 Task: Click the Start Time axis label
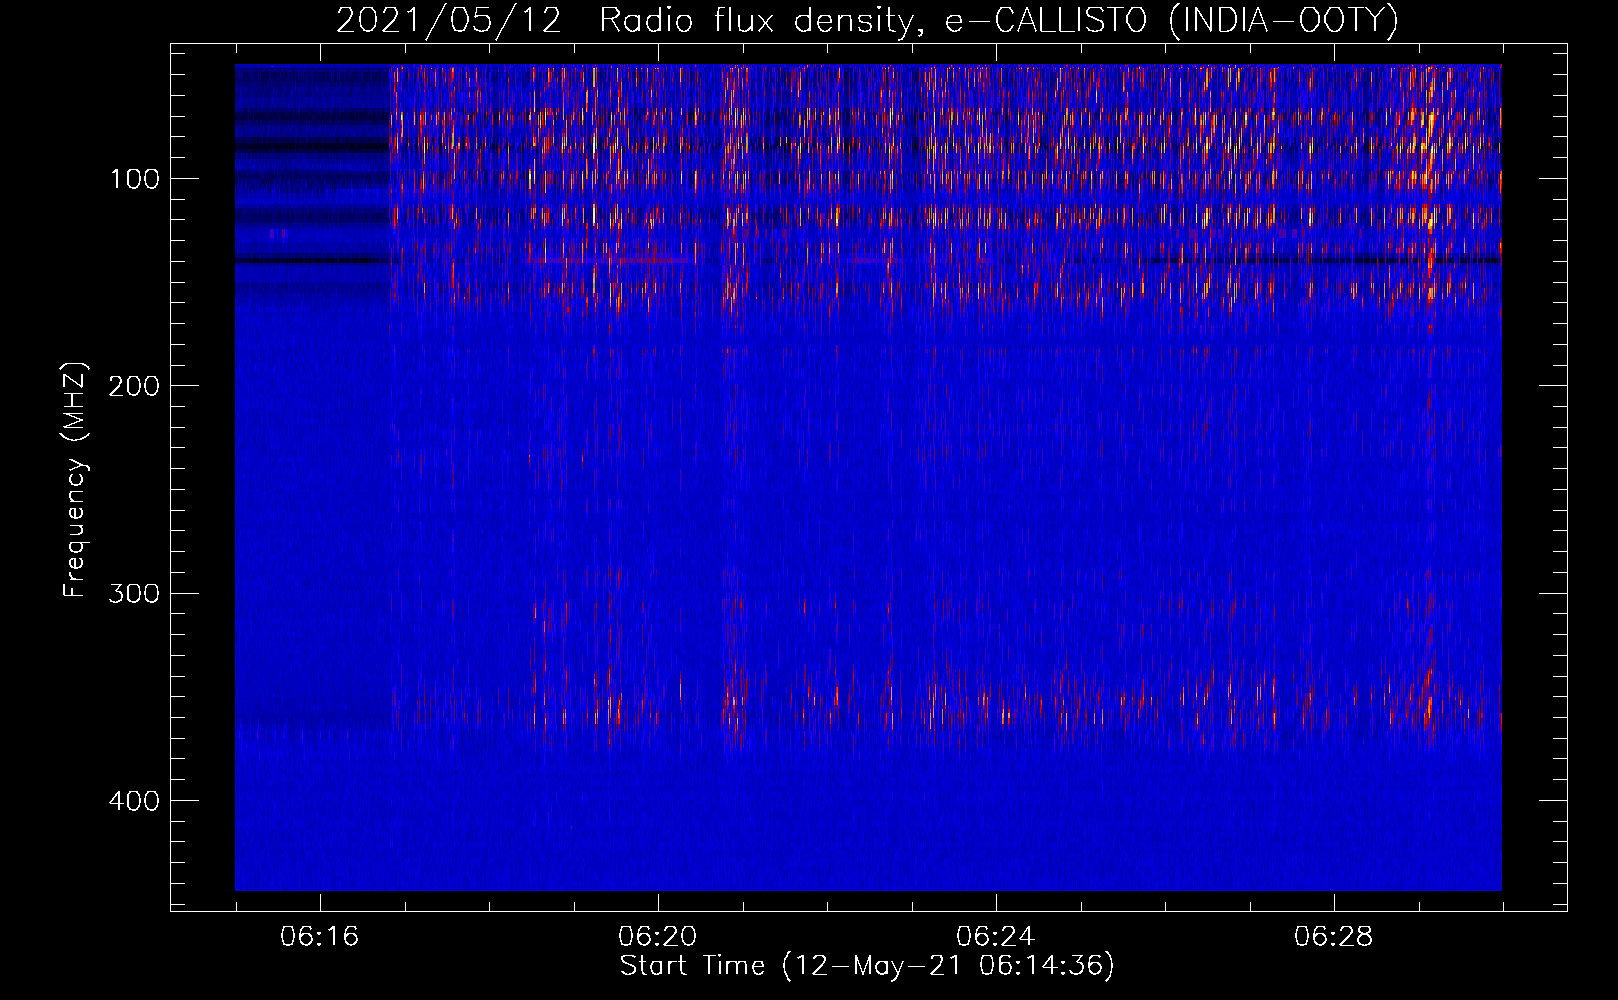pos(867,966)
